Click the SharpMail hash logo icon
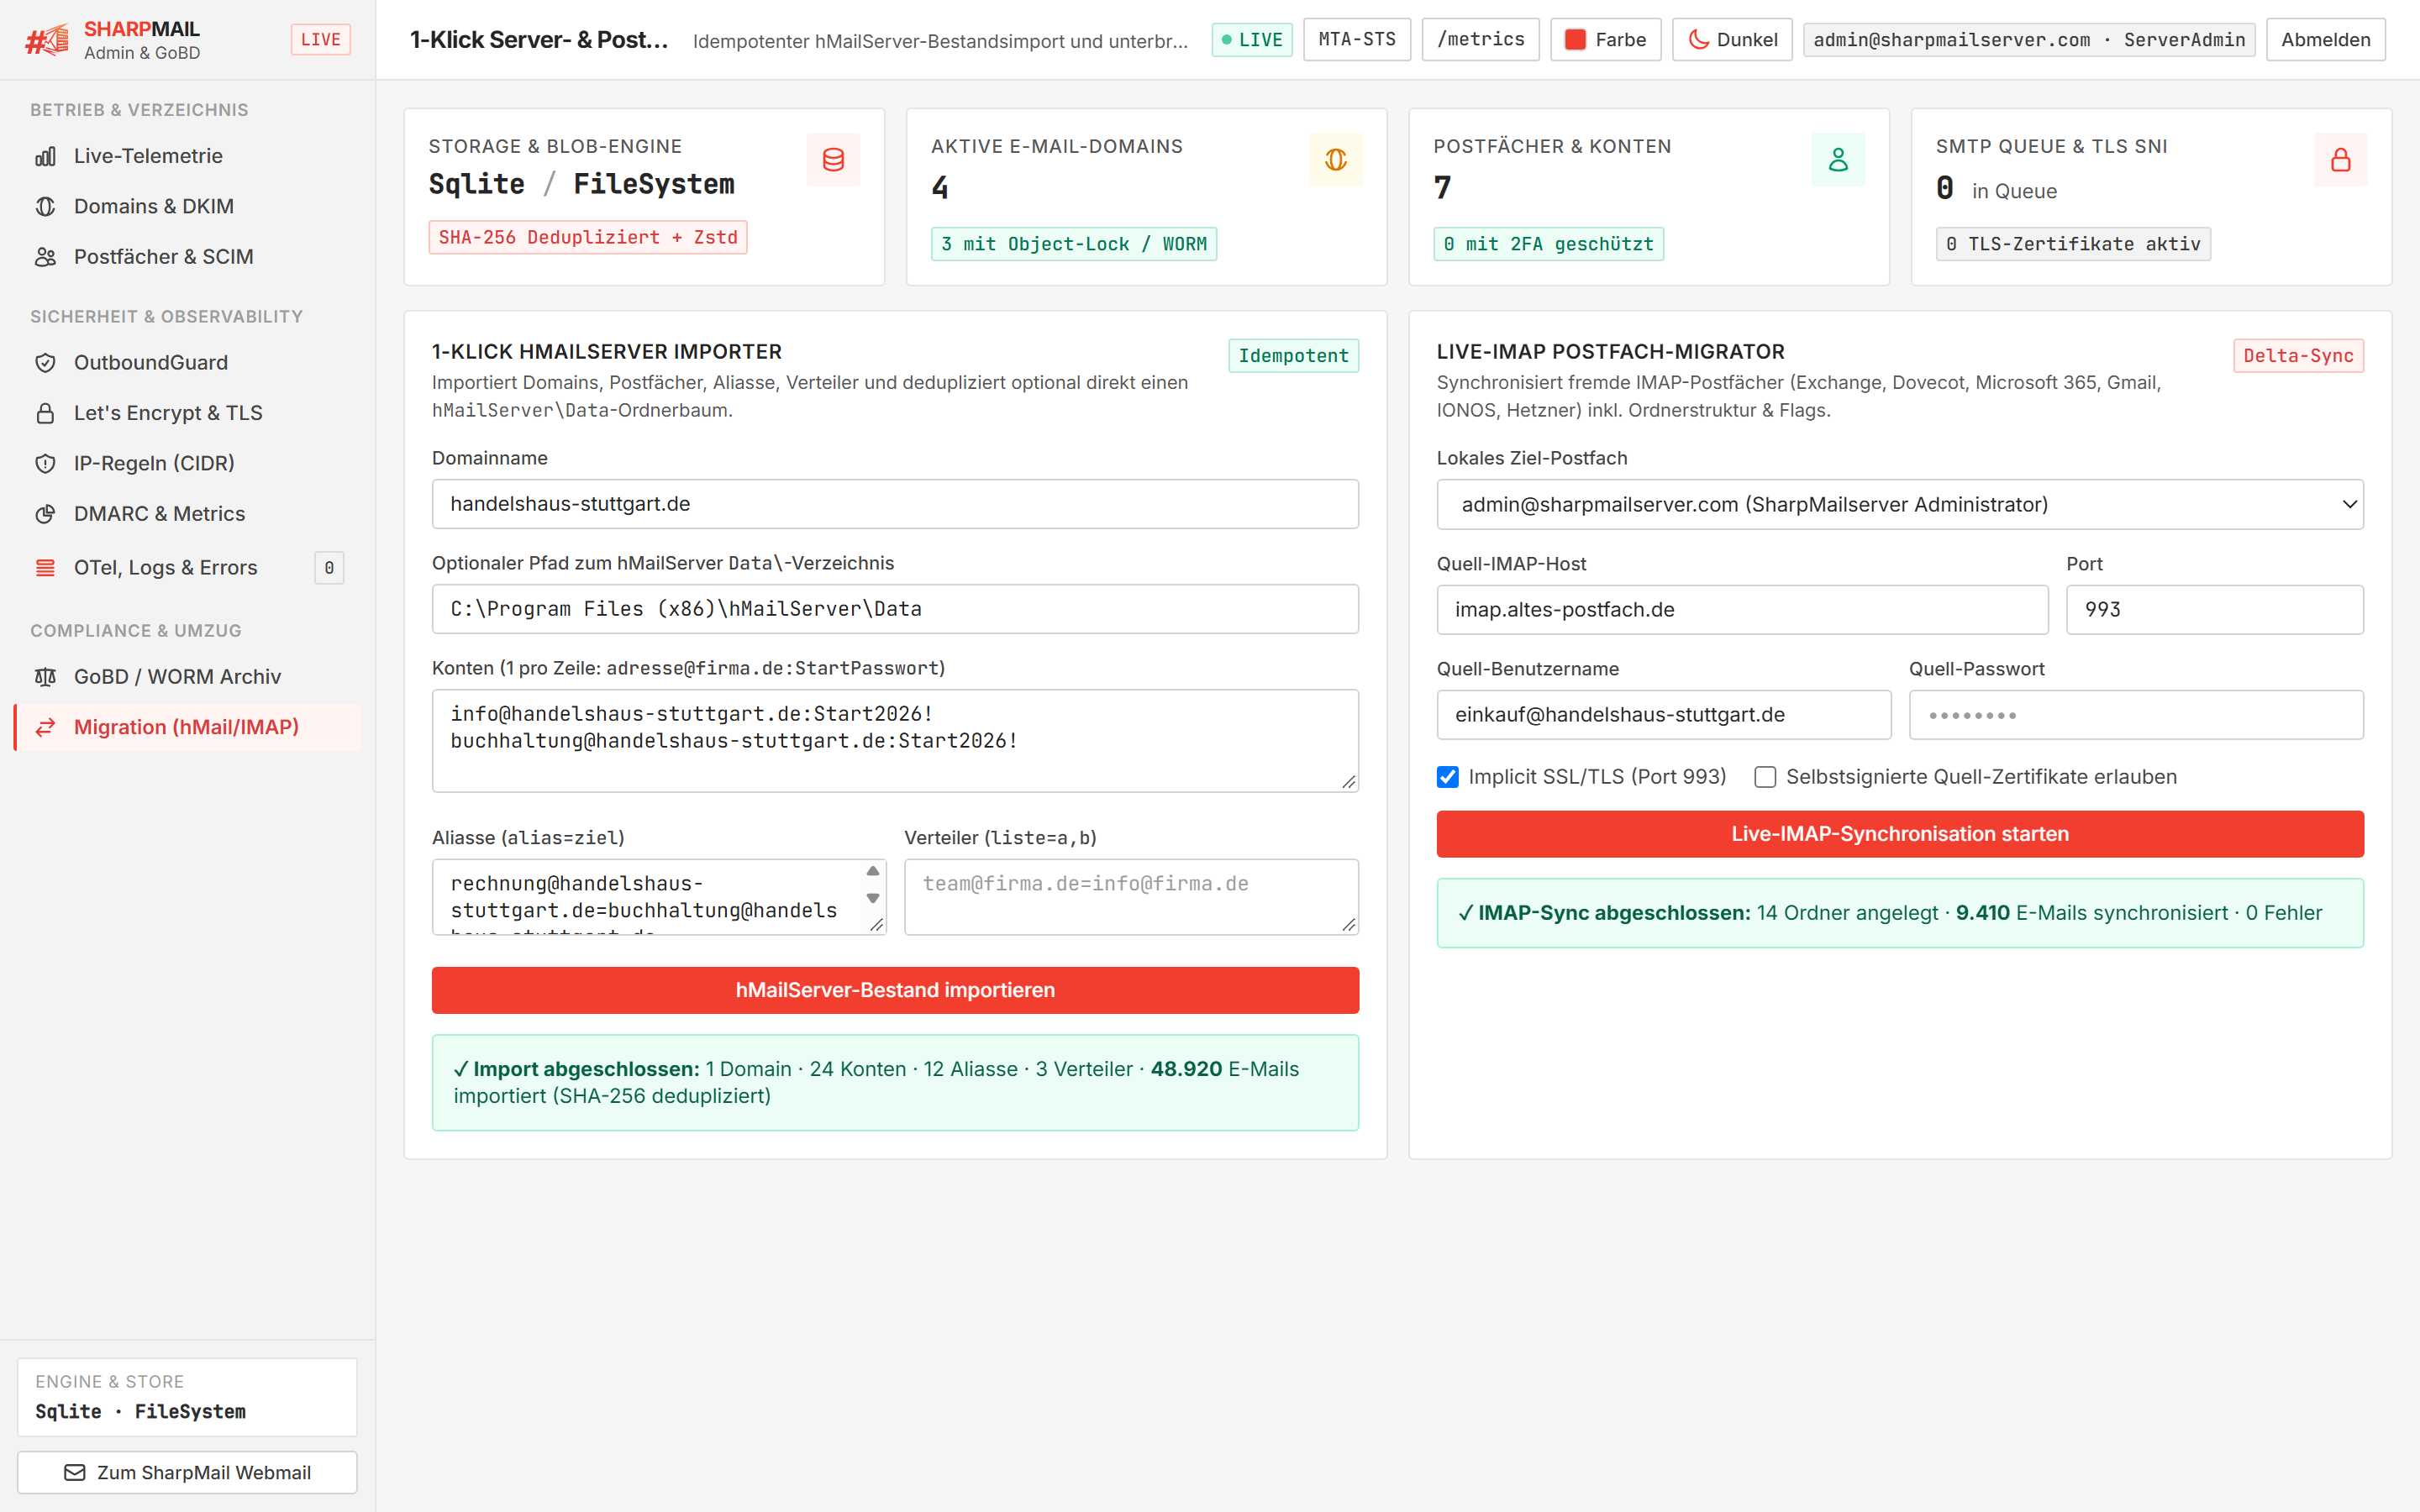This screenshot has height=1512, width=2420. [x=47, y=40]
